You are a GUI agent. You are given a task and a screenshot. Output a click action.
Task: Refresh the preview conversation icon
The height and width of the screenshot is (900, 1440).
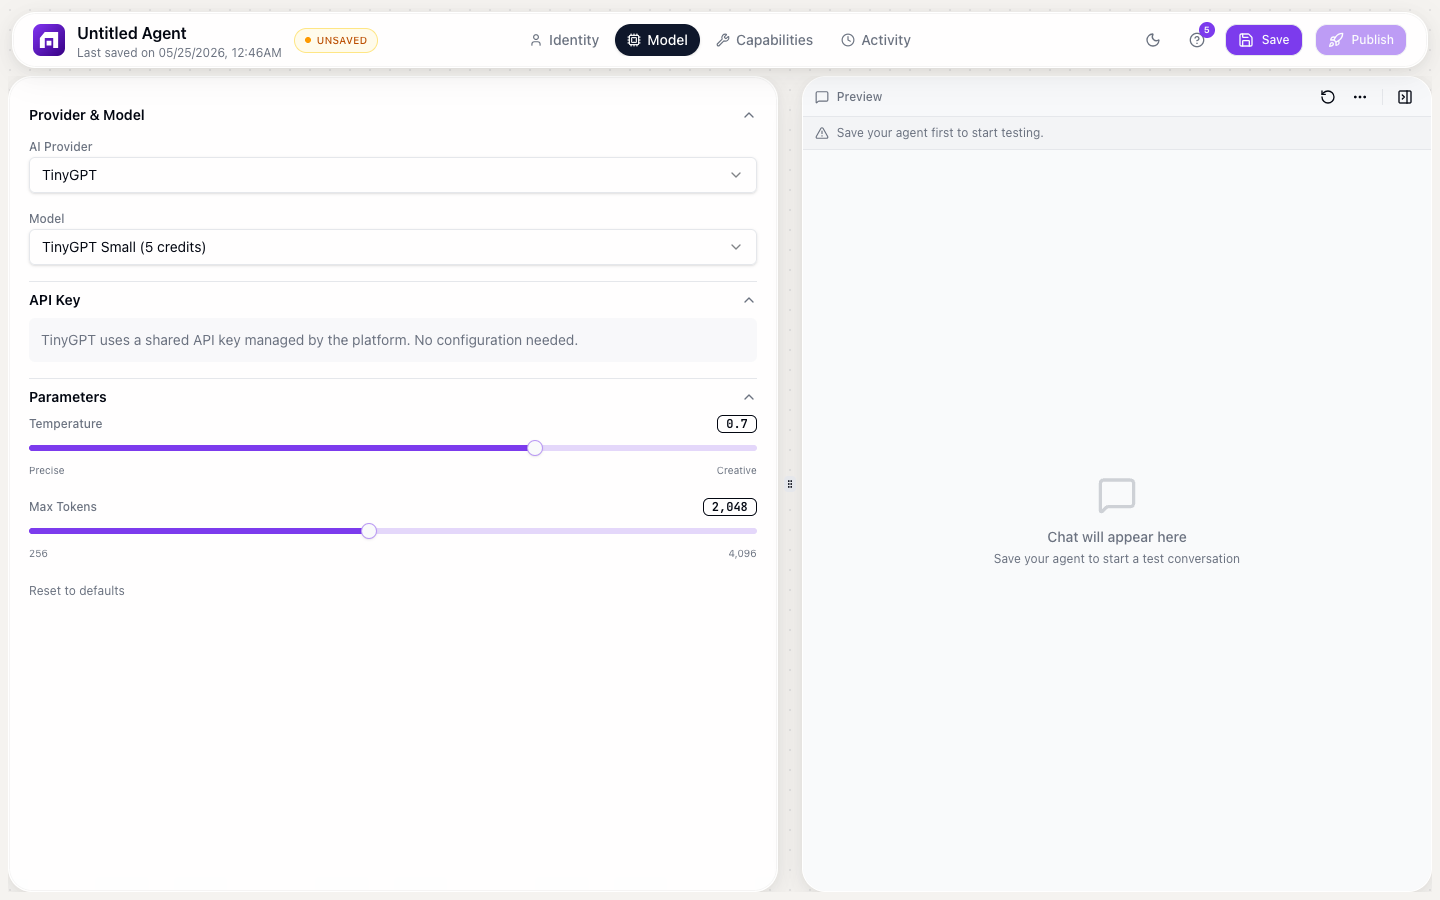1328,97
